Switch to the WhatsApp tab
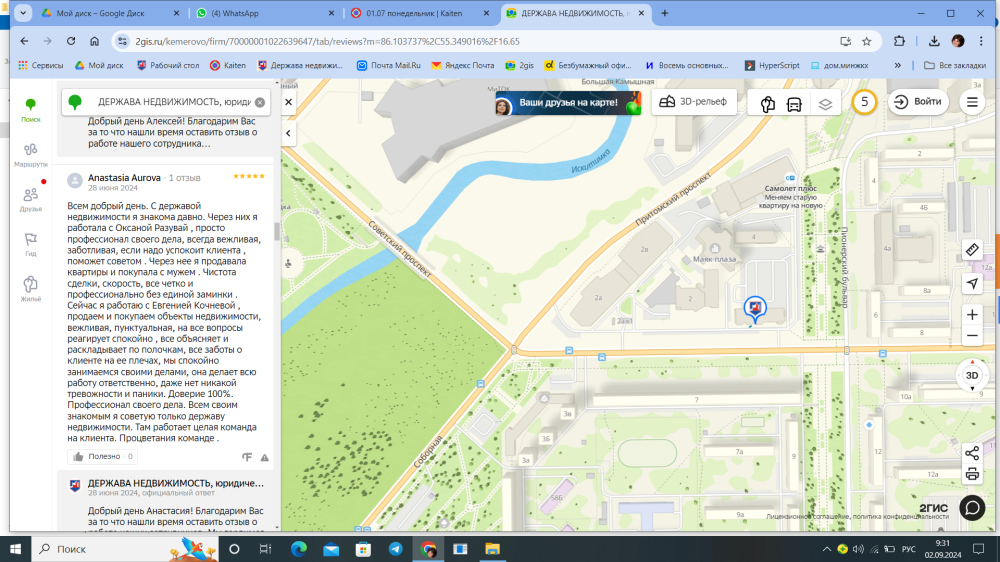Viewport: 1000px width, 562px height. pyautogui.click(x=264, y=13)
